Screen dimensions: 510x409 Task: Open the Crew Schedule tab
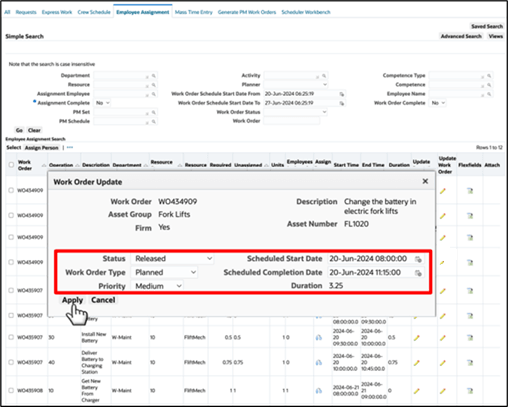point(94,12)
